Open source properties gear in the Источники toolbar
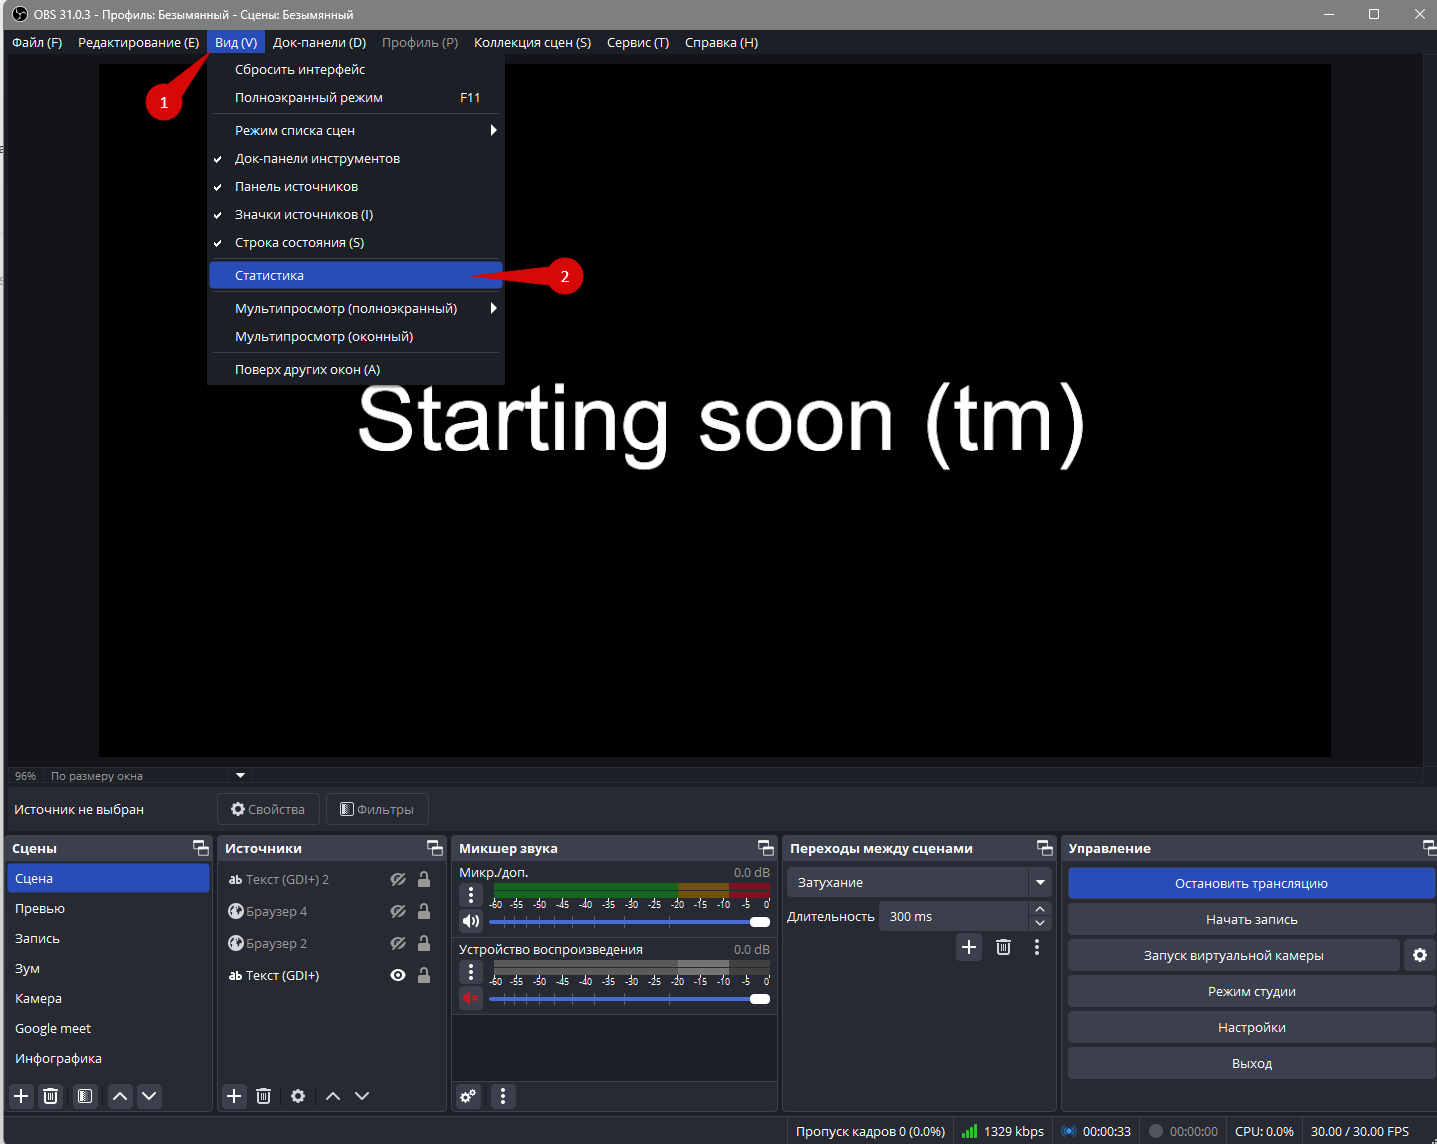1437x1144 pixels. click(298, 1096)
